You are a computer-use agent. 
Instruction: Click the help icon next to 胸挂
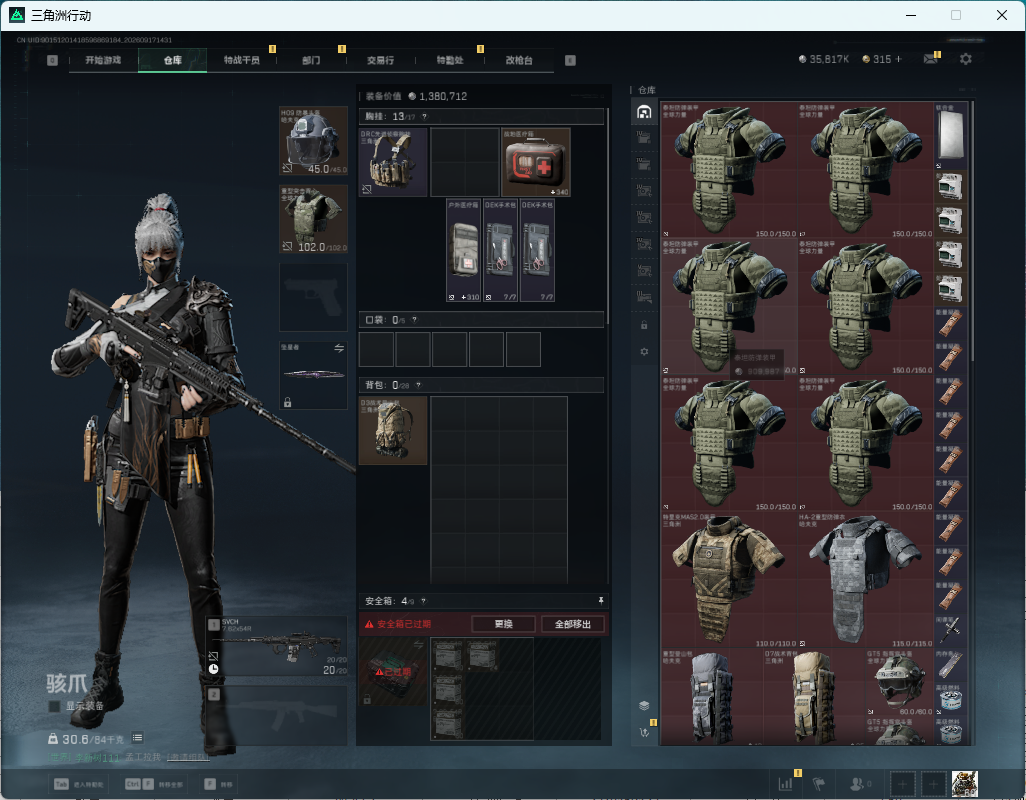click(424, 116)
